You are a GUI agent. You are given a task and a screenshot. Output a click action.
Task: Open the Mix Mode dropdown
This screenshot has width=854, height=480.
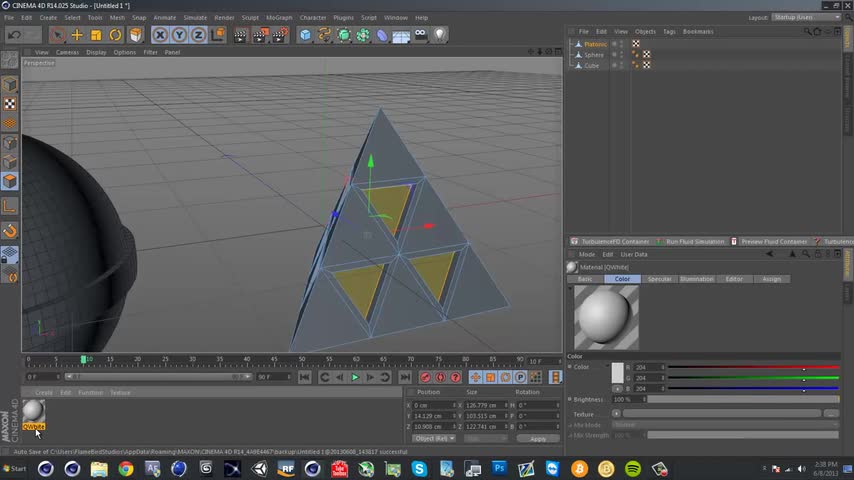(725, 424)
